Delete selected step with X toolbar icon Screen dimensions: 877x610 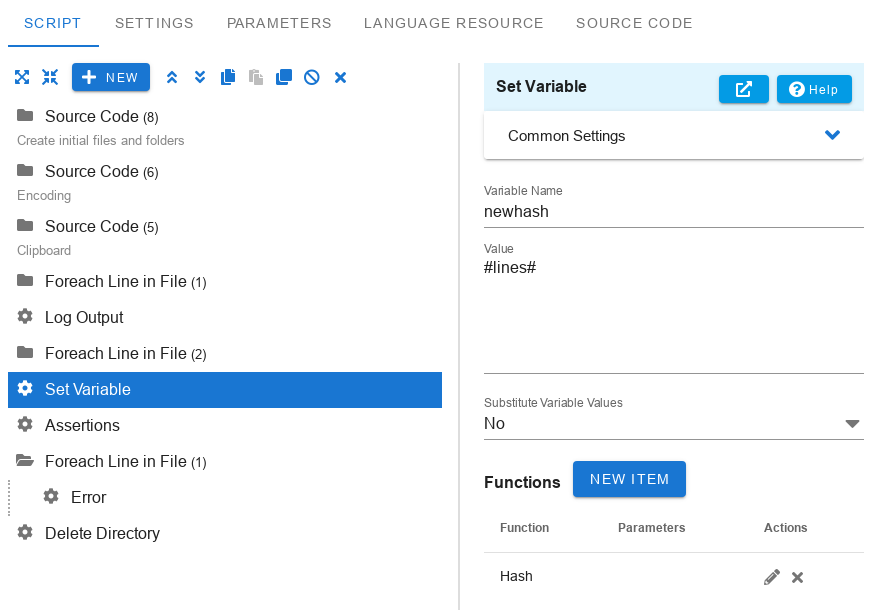click(x=340, y=77)
